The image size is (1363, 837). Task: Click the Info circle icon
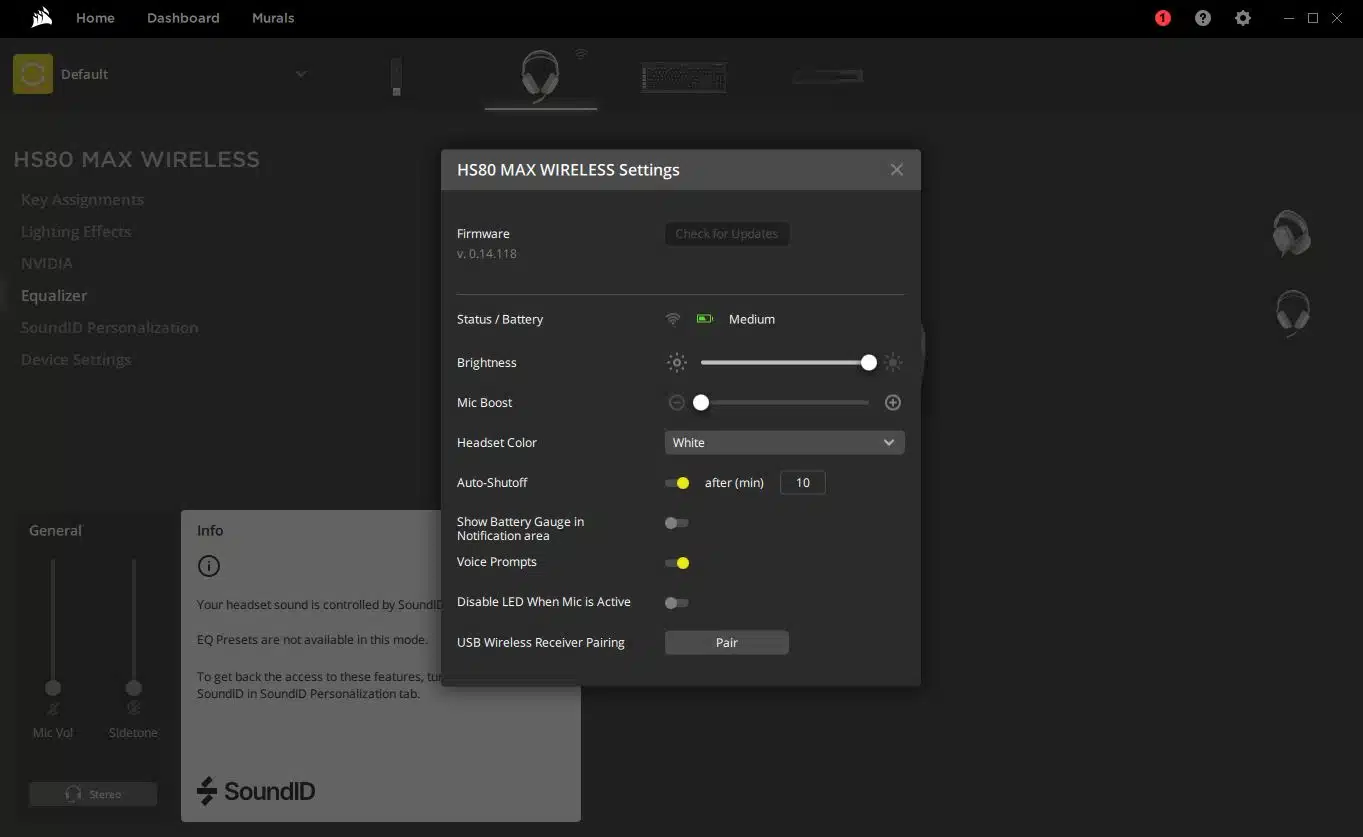click(208, 566)
